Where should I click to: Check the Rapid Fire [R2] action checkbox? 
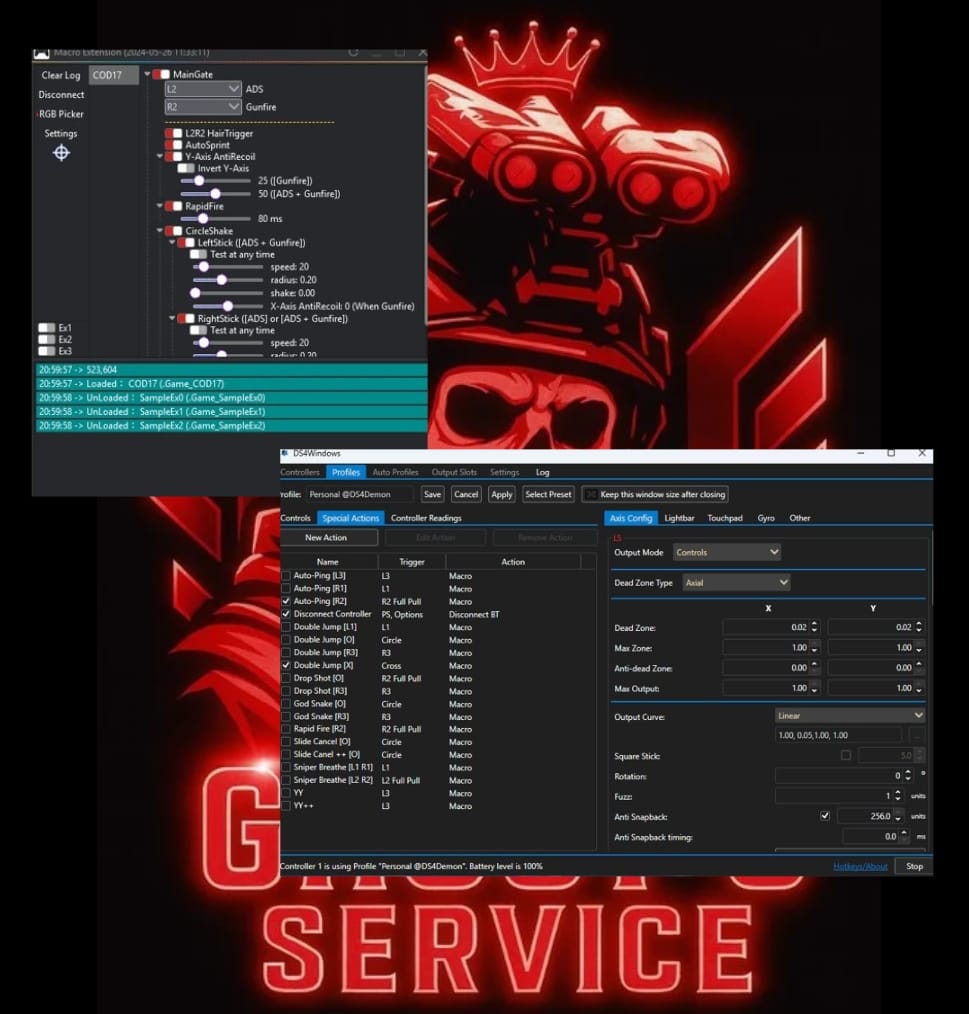(x=287, y=729)
